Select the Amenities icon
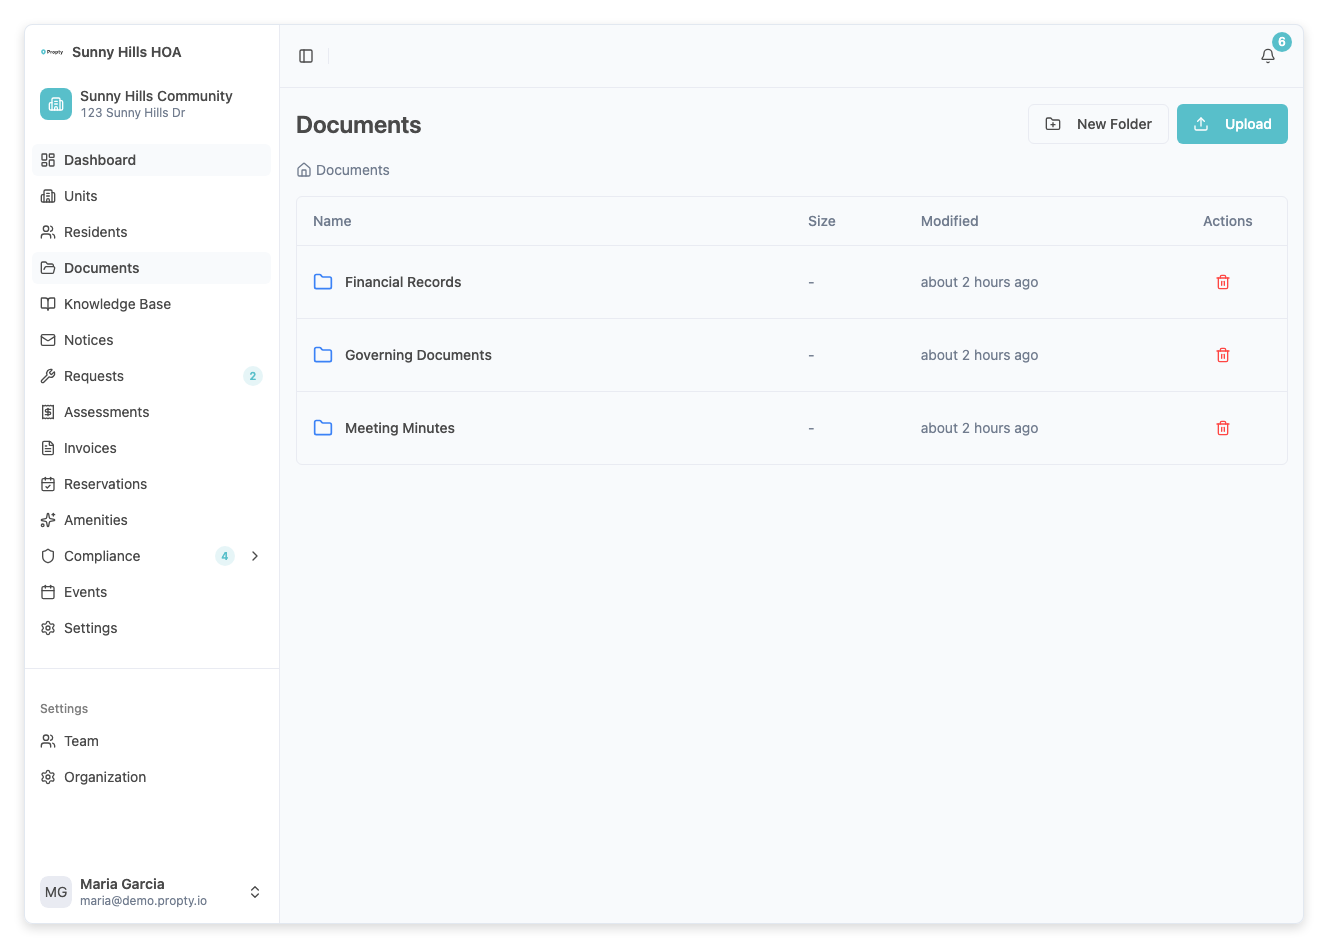 pos(48,520)
